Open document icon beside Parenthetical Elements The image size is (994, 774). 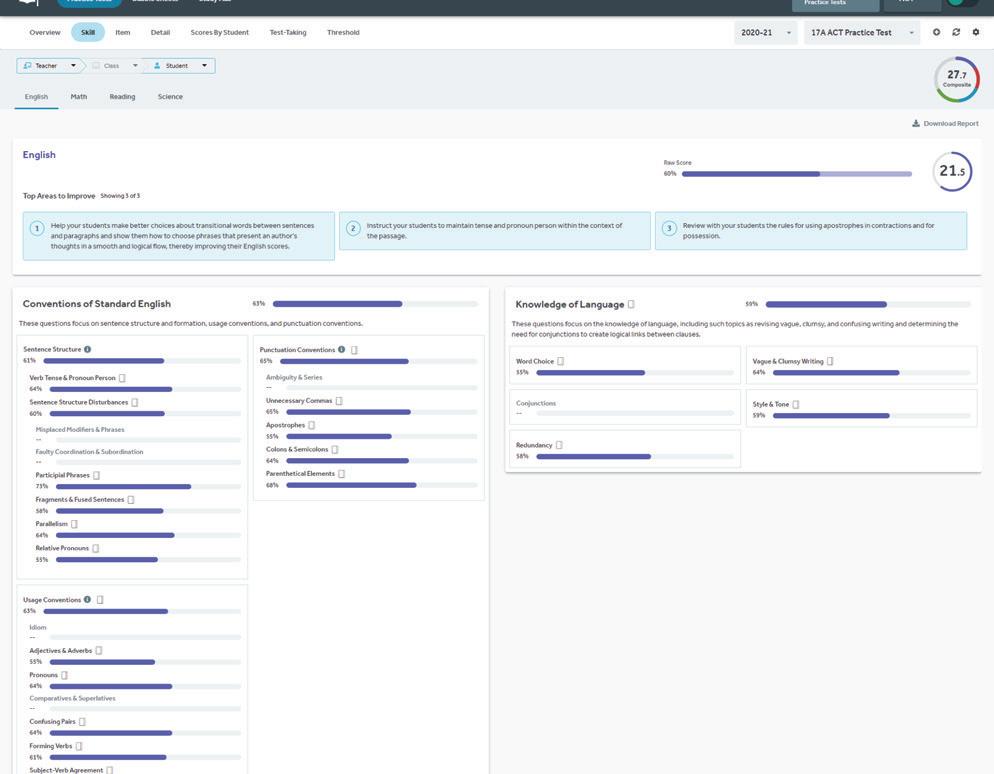342,474
